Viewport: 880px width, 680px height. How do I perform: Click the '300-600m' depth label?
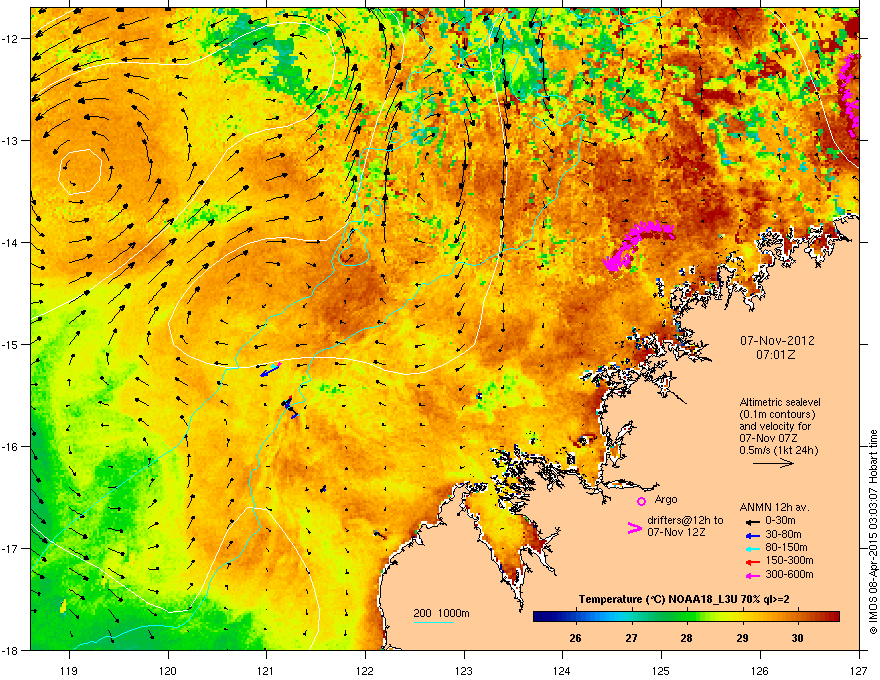point(790,574)
